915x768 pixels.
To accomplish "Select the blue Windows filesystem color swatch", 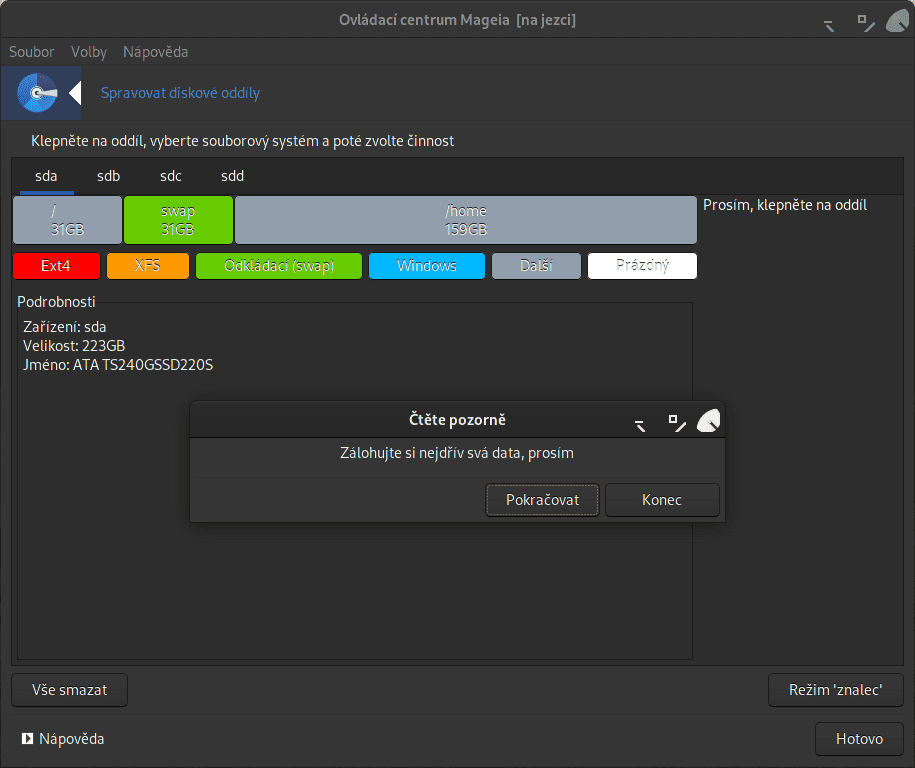I will point(426,266).
